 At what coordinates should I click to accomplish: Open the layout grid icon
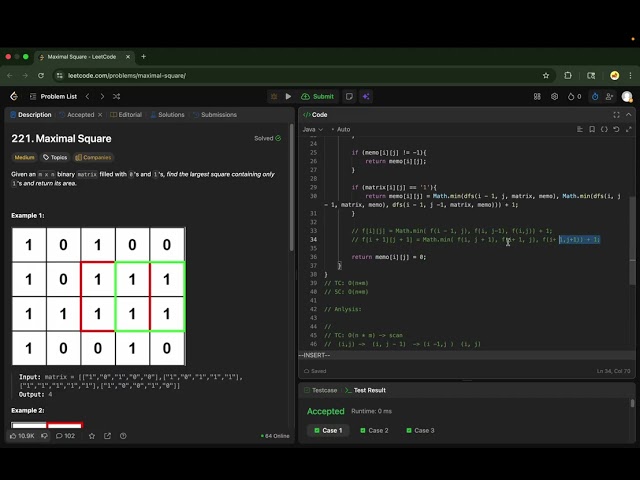(535, 96)
